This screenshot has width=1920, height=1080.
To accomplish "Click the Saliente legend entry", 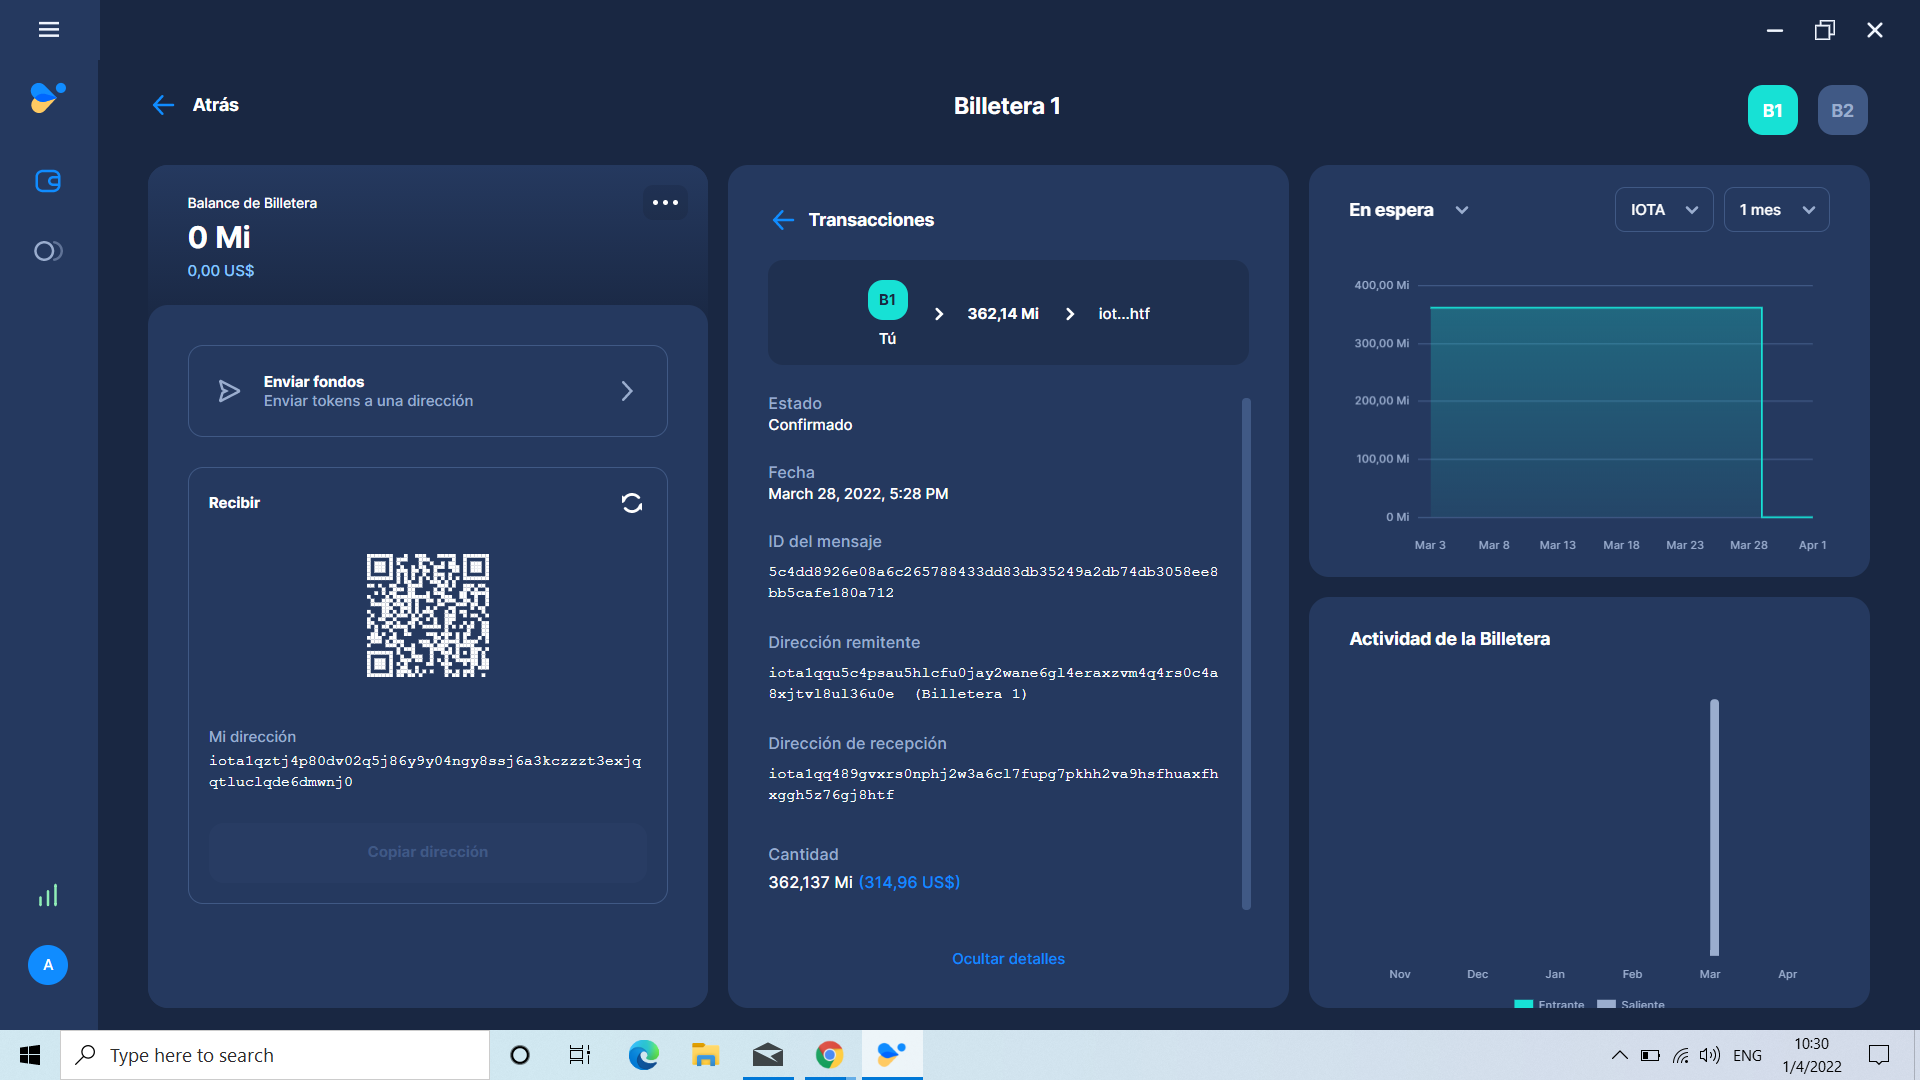I will [x=1631, y=1004].
